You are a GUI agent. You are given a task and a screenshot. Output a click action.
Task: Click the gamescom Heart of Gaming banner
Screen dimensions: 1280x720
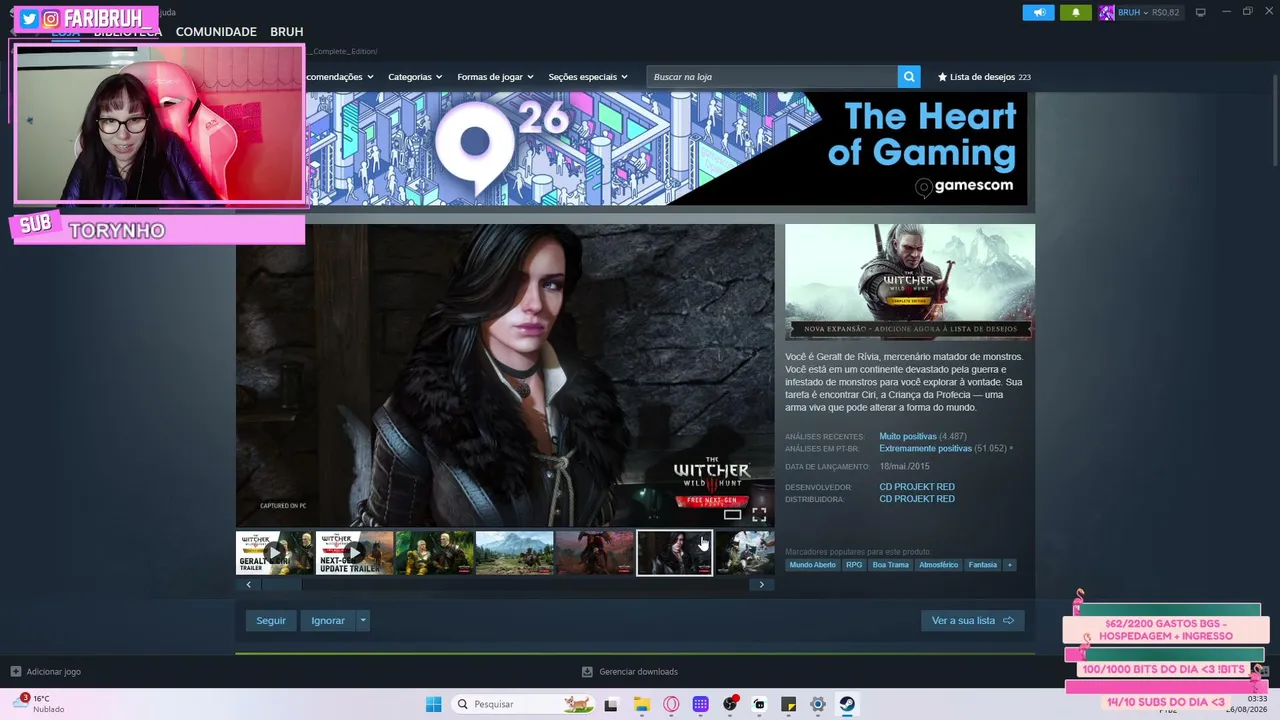coord(667,149)
